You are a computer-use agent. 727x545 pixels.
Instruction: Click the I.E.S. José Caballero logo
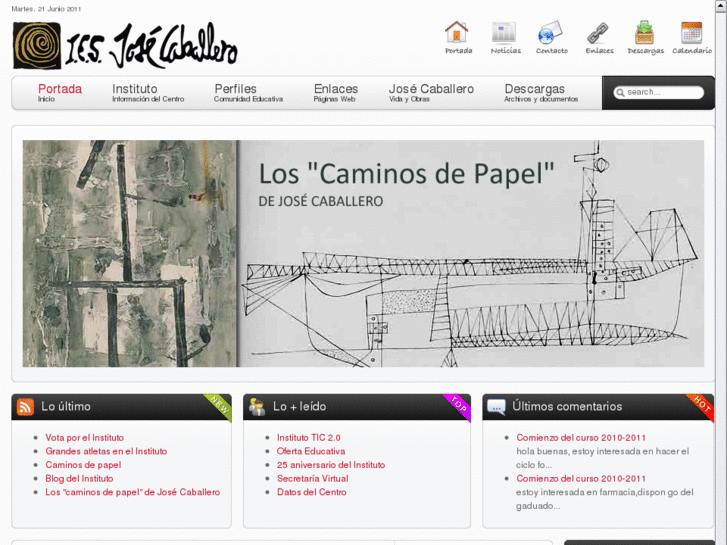[125, 45]
